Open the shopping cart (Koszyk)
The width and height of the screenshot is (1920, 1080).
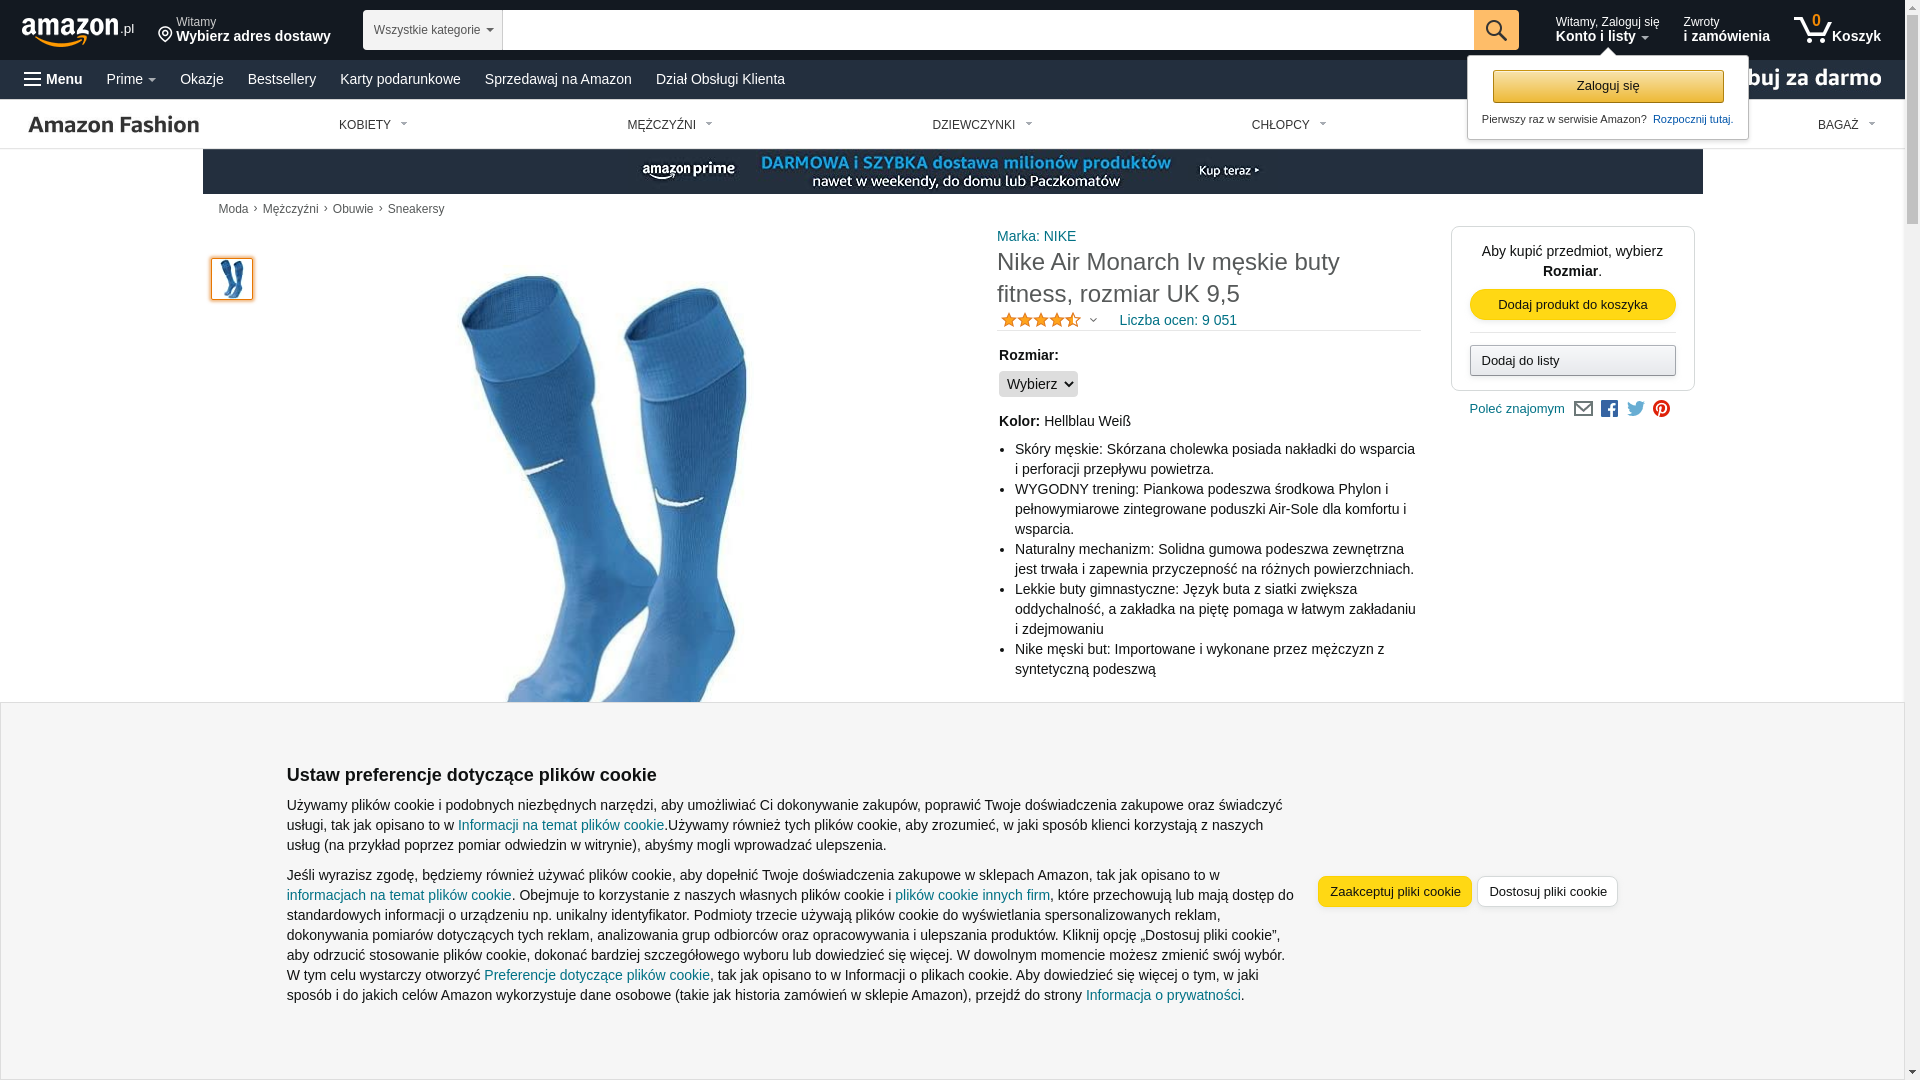1837,30
